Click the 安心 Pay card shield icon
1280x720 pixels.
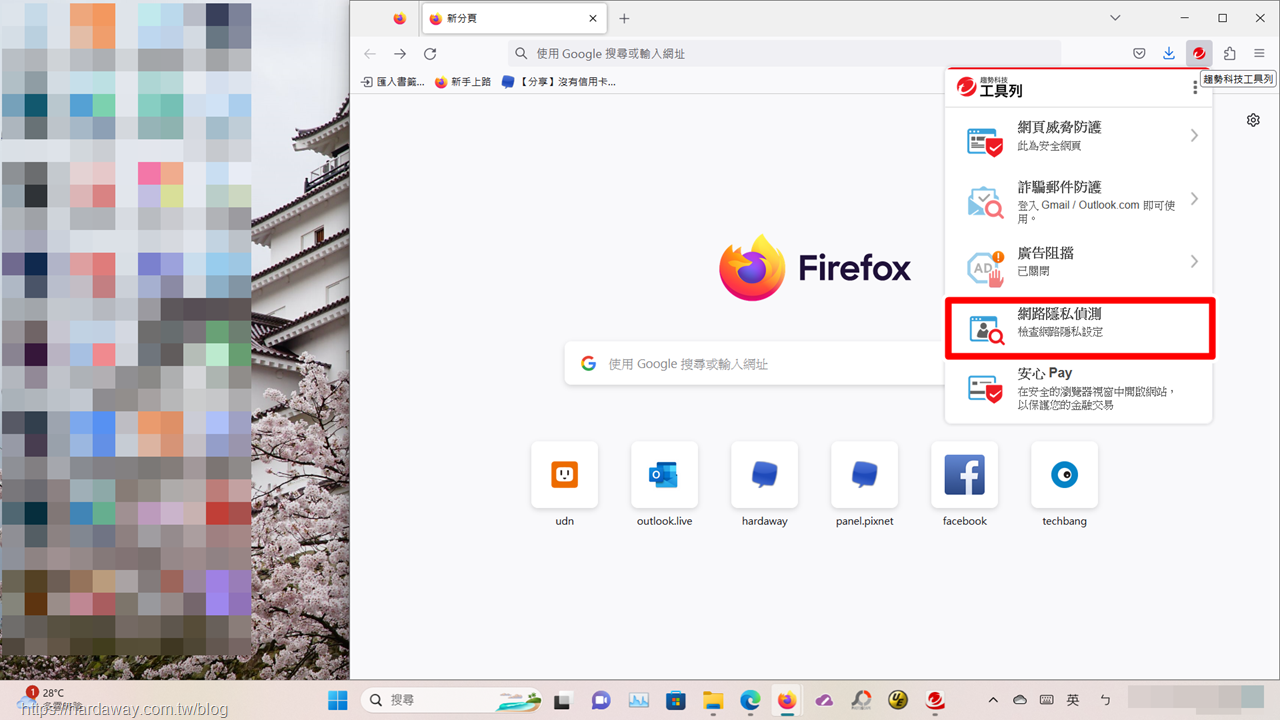pyautogui.click(x=985, y=389)
